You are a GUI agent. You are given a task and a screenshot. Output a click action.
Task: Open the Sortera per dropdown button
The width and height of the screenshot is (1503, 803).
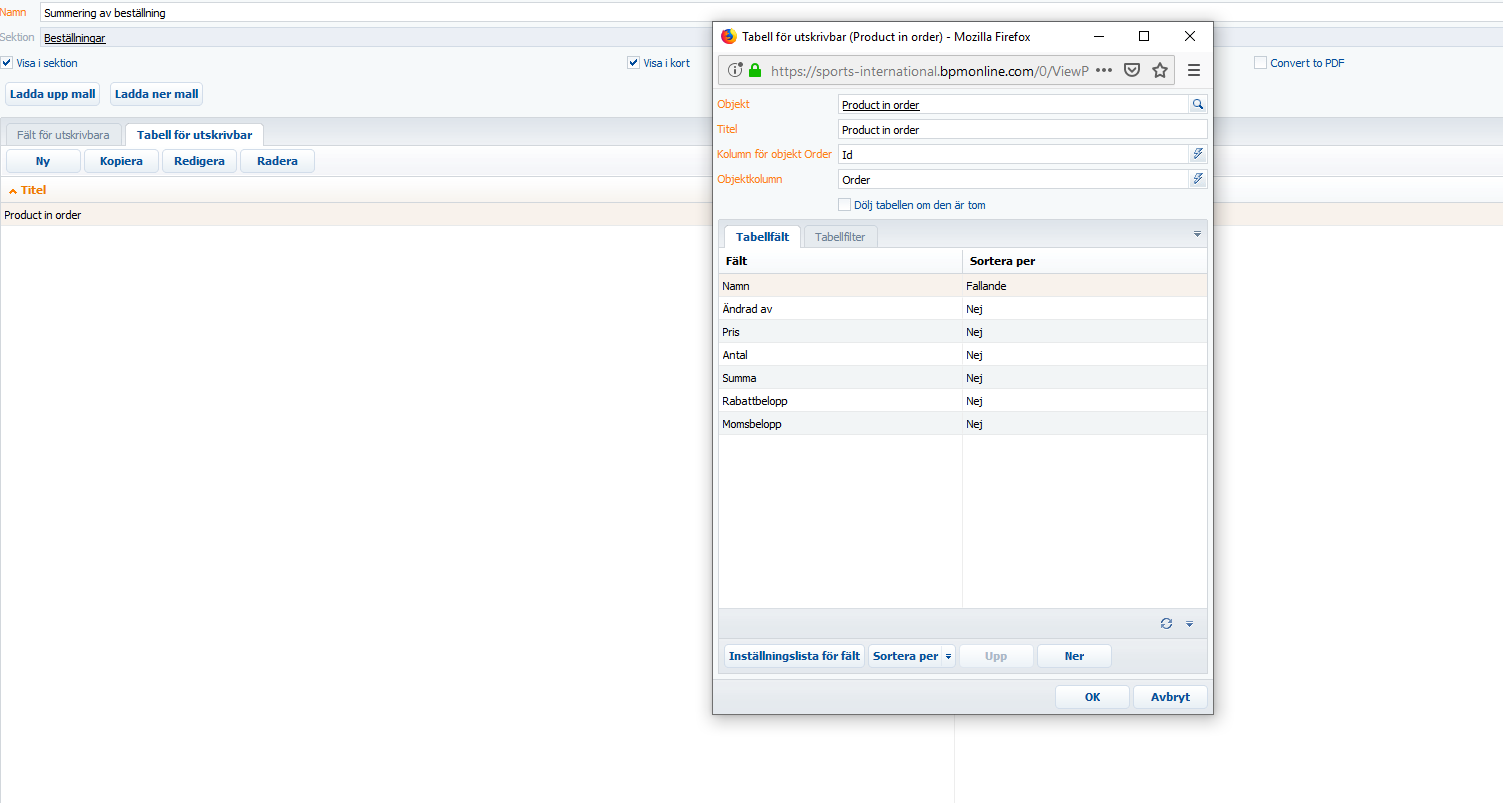point(912,656)
